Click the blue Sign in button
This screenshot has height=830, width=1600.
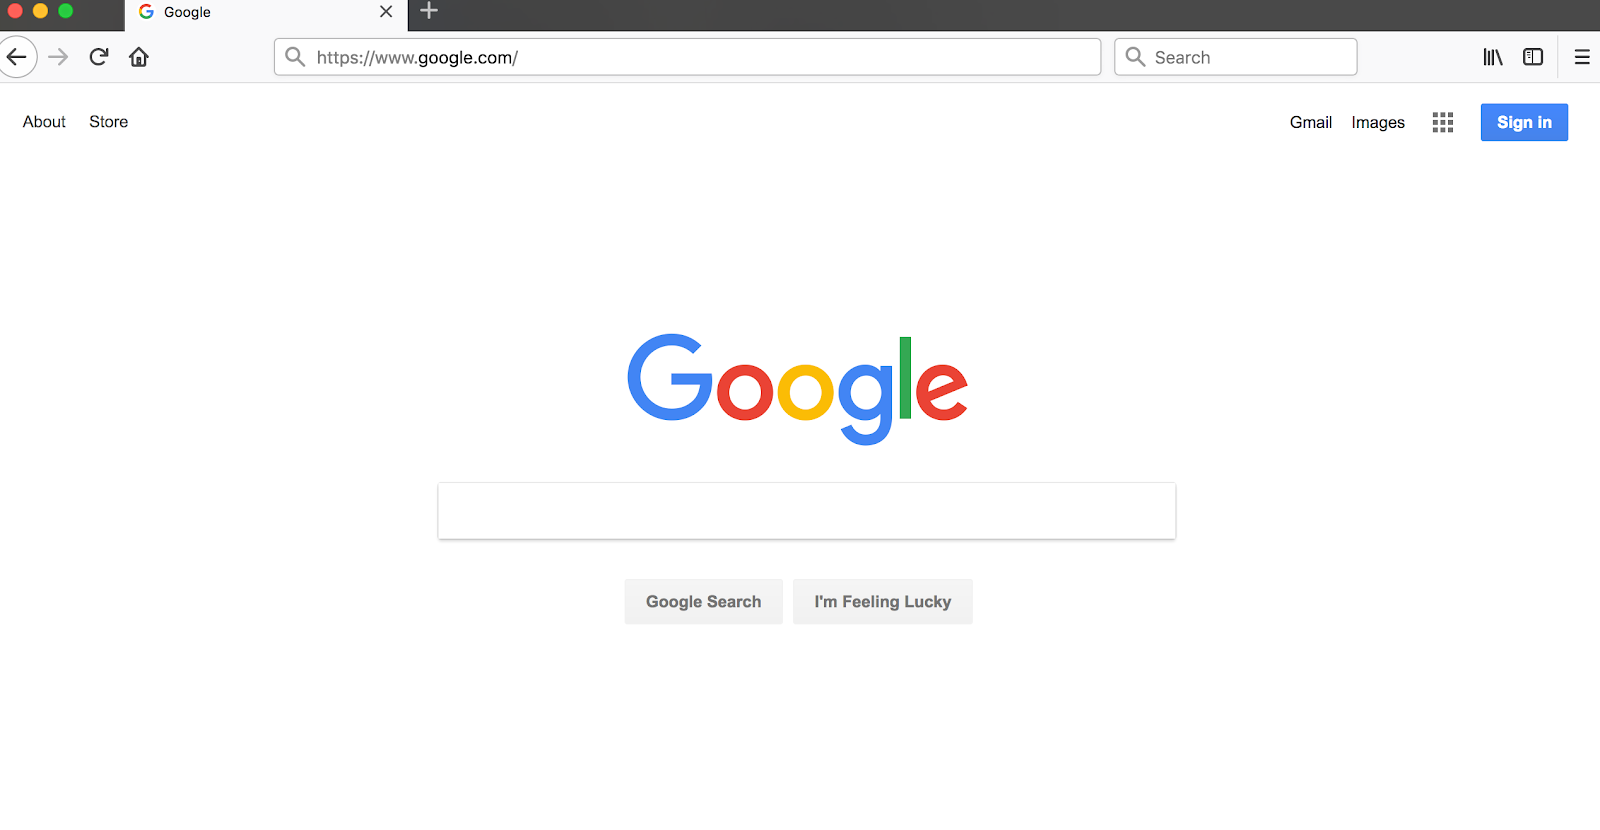pyautogui.click(x=1524, y=122)
